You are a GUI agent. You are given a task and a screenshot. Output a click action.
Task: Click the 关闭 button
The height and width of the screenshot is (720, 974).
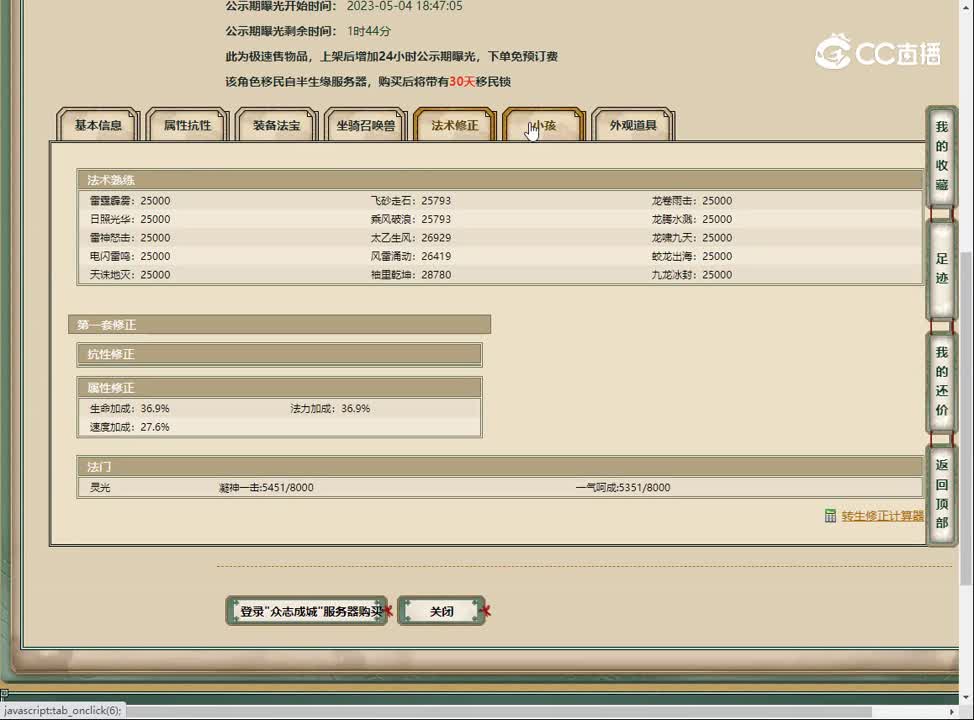(442, 611)
